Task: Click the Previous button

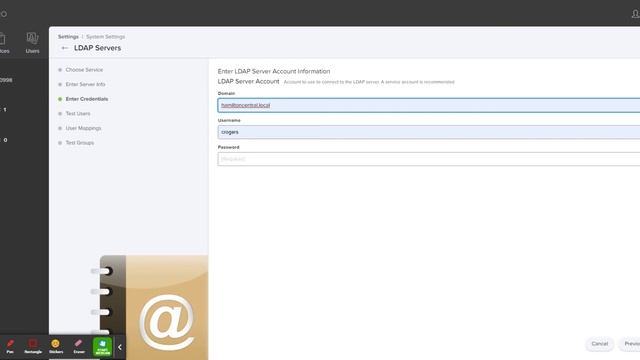Action: click(x=630, y=344)
